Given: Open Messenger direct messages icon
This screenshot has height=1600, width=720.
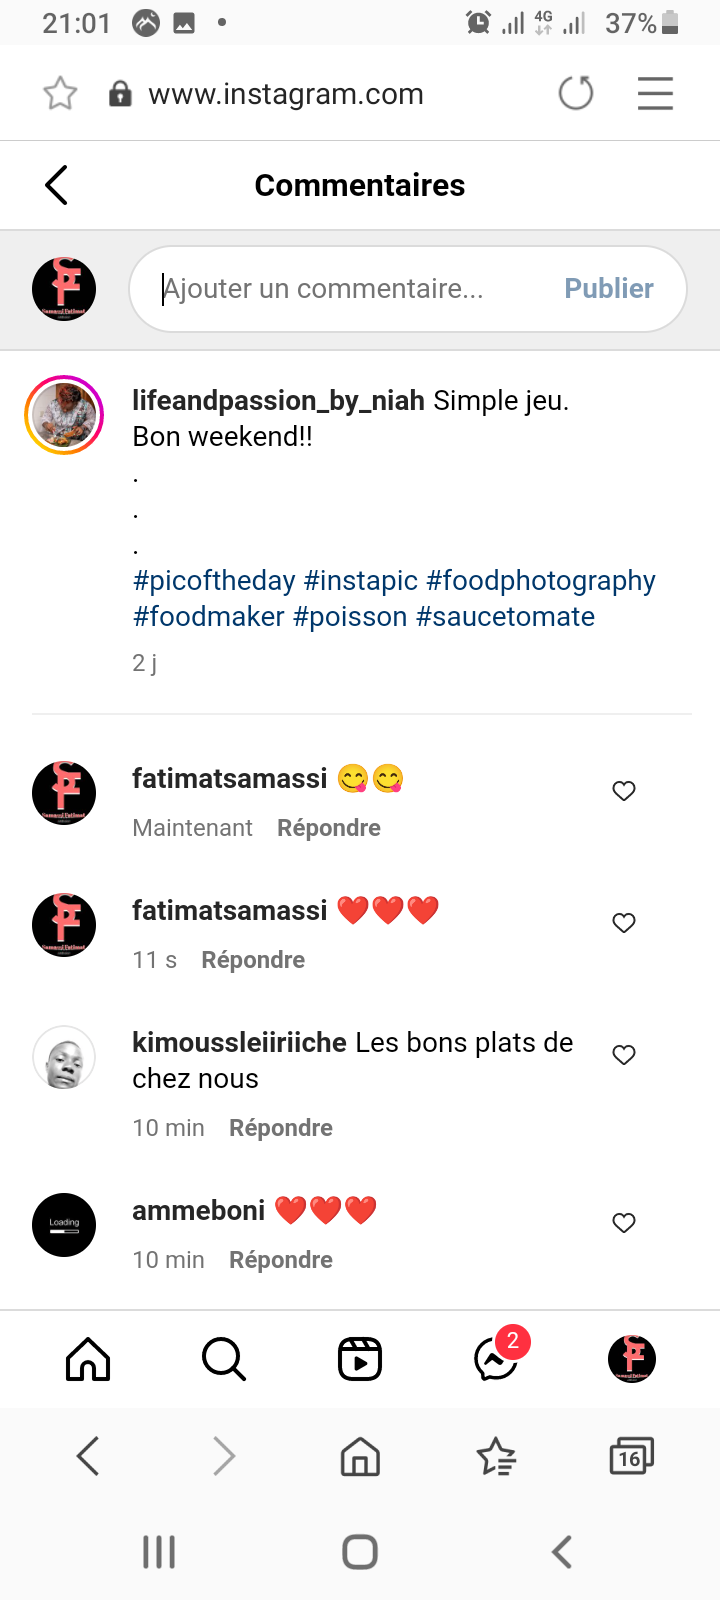Looking at the screenshot, I should point(496,1359).
